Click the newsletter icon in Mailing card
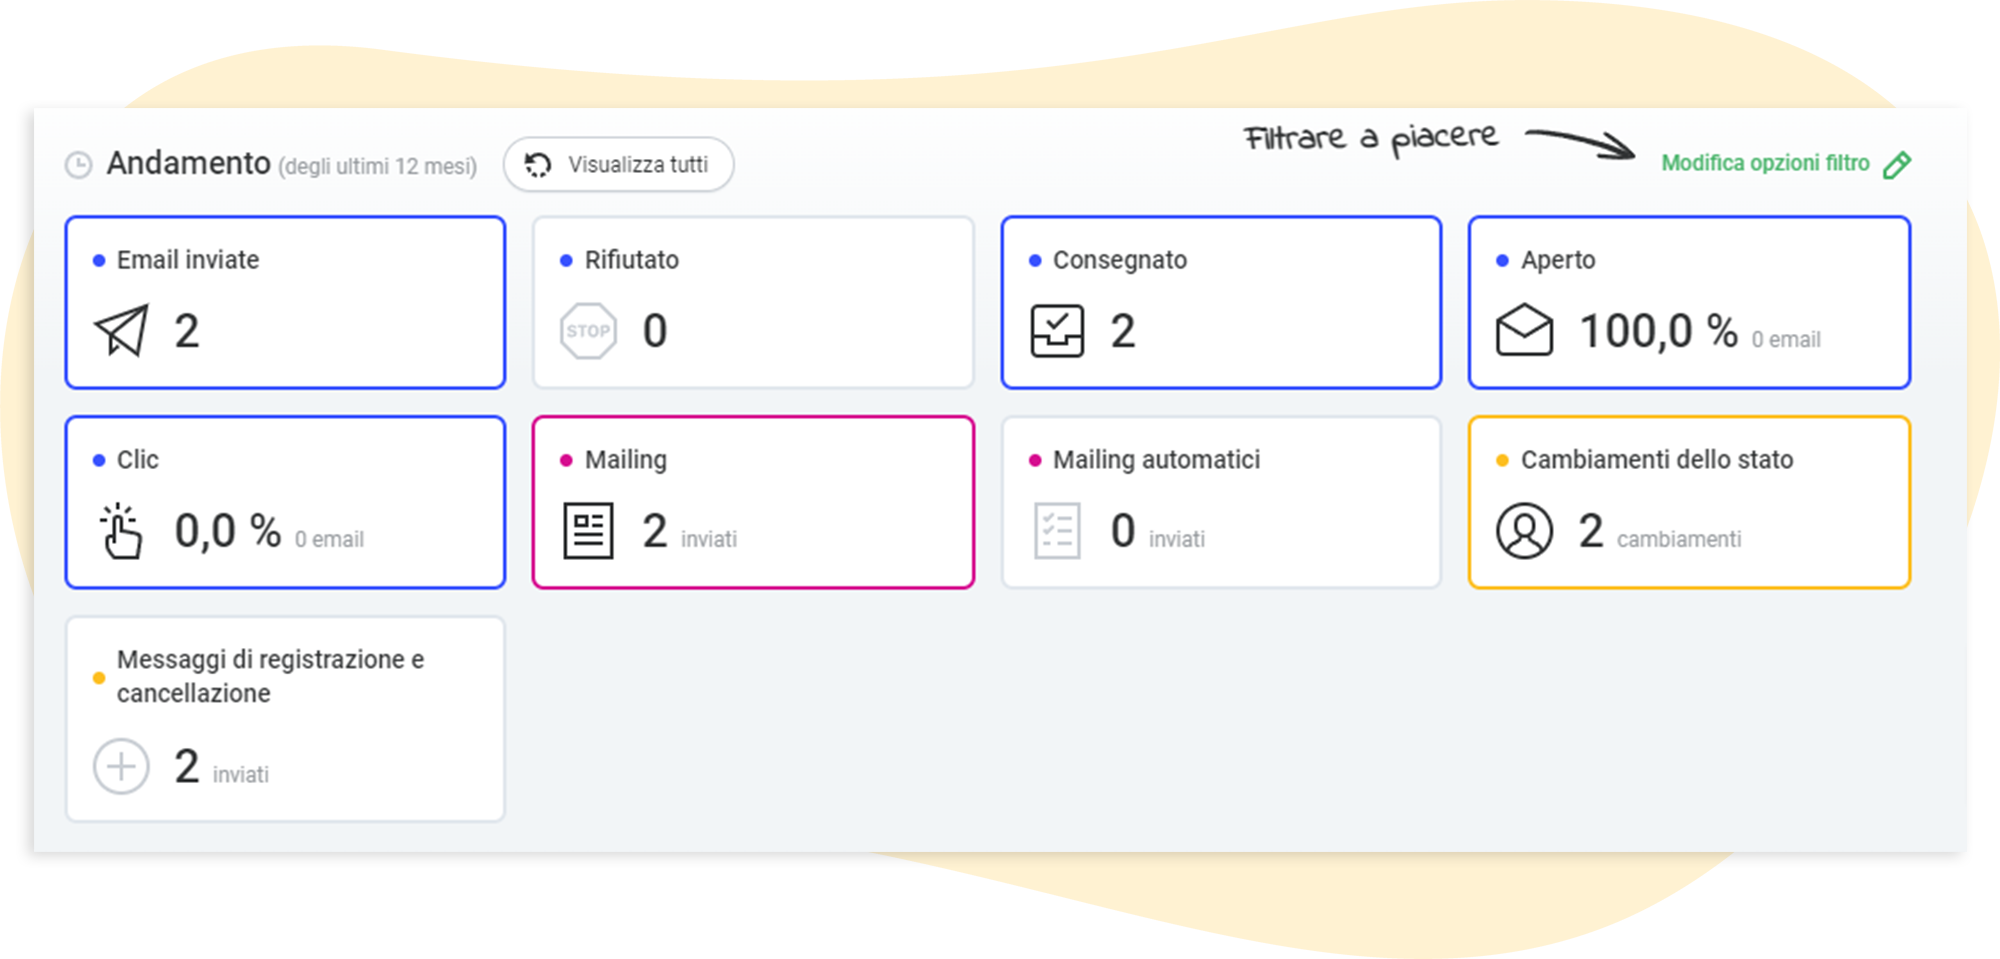The height and width of the screenshot is (959, 2000). 588,531
